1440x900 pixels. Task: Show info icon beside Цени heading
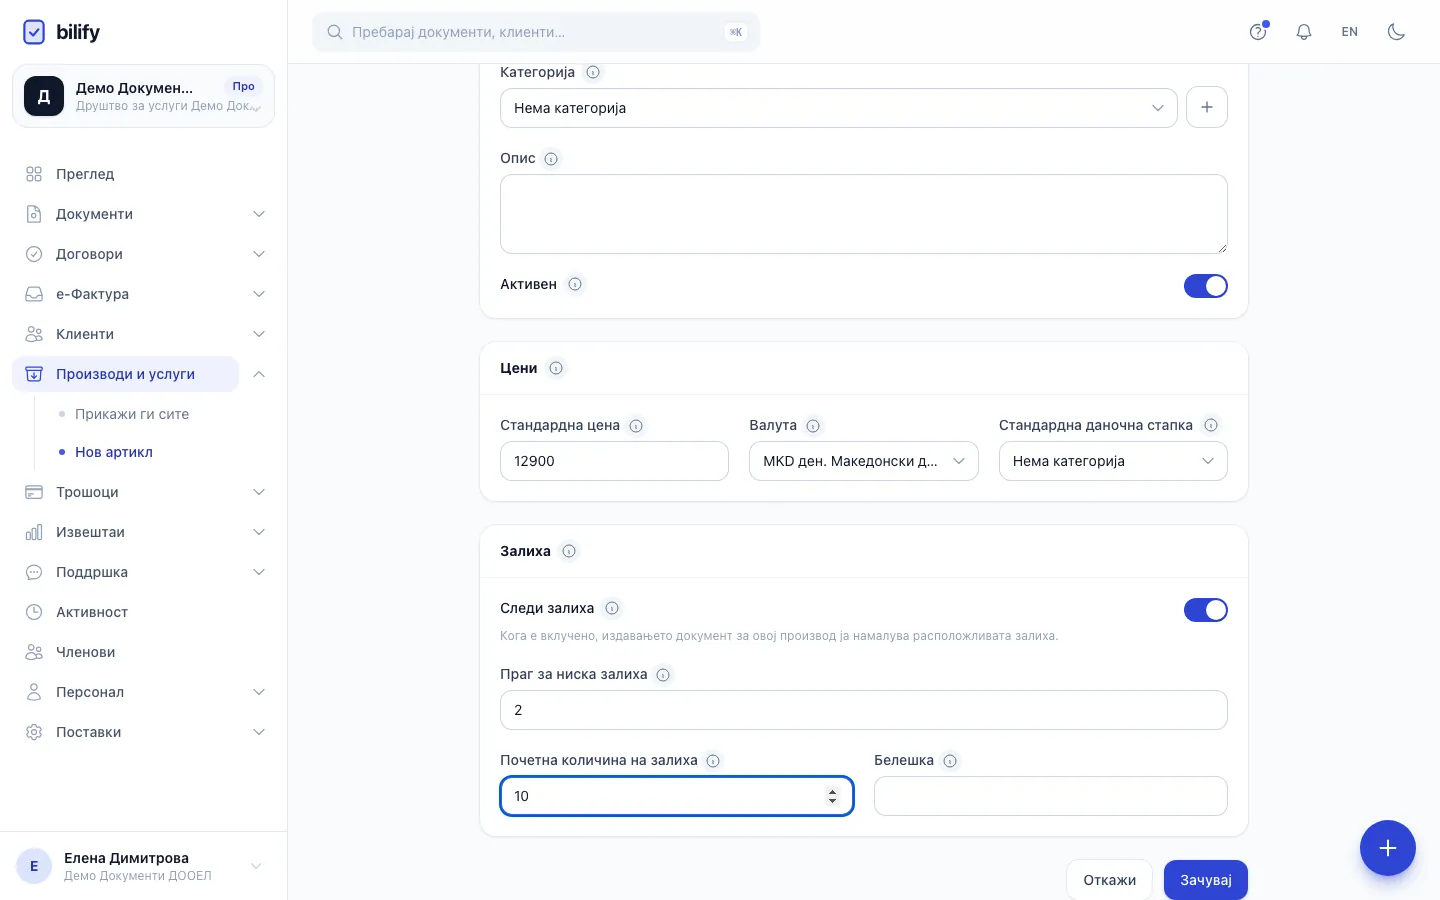(556, 368)
